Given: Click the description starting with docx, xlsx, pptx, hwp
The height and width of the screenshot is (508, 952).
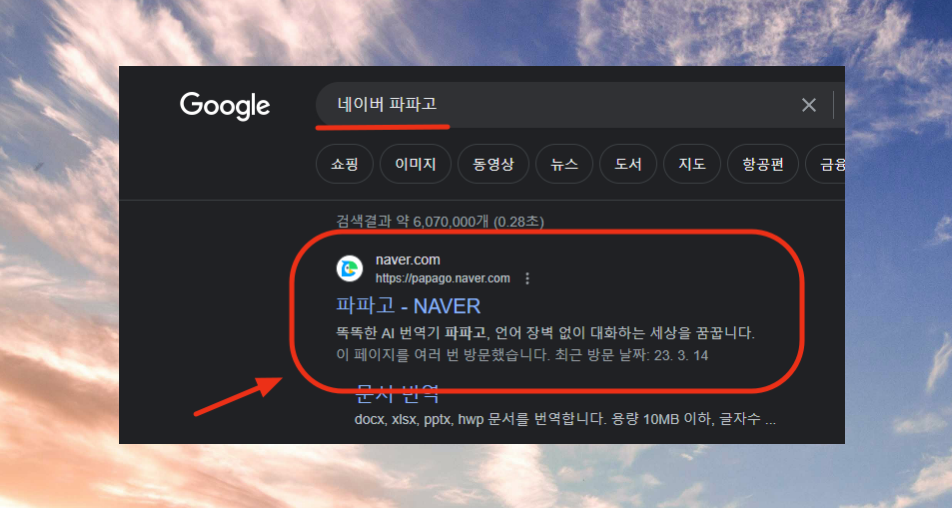Looking at the screenshot, I should pos(565,419).
